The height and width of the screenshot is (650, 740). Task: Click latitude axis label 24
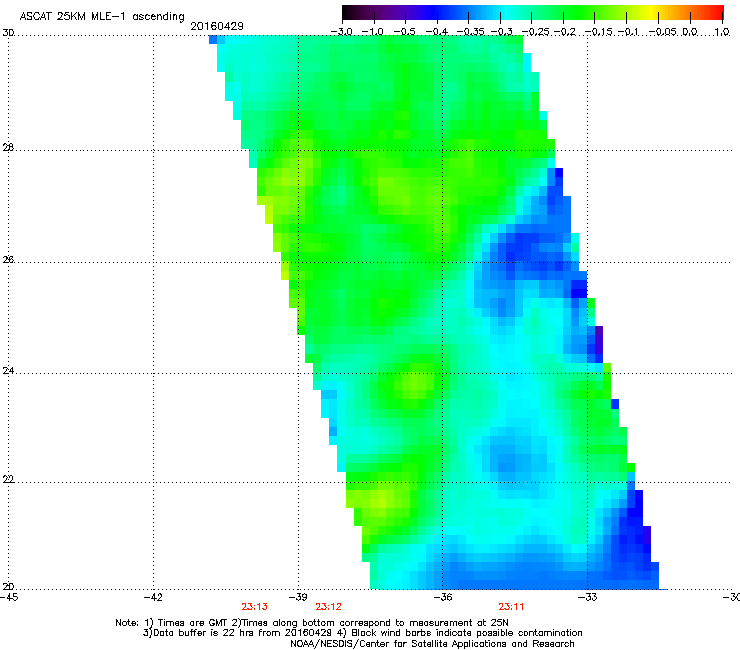(8, 371)
